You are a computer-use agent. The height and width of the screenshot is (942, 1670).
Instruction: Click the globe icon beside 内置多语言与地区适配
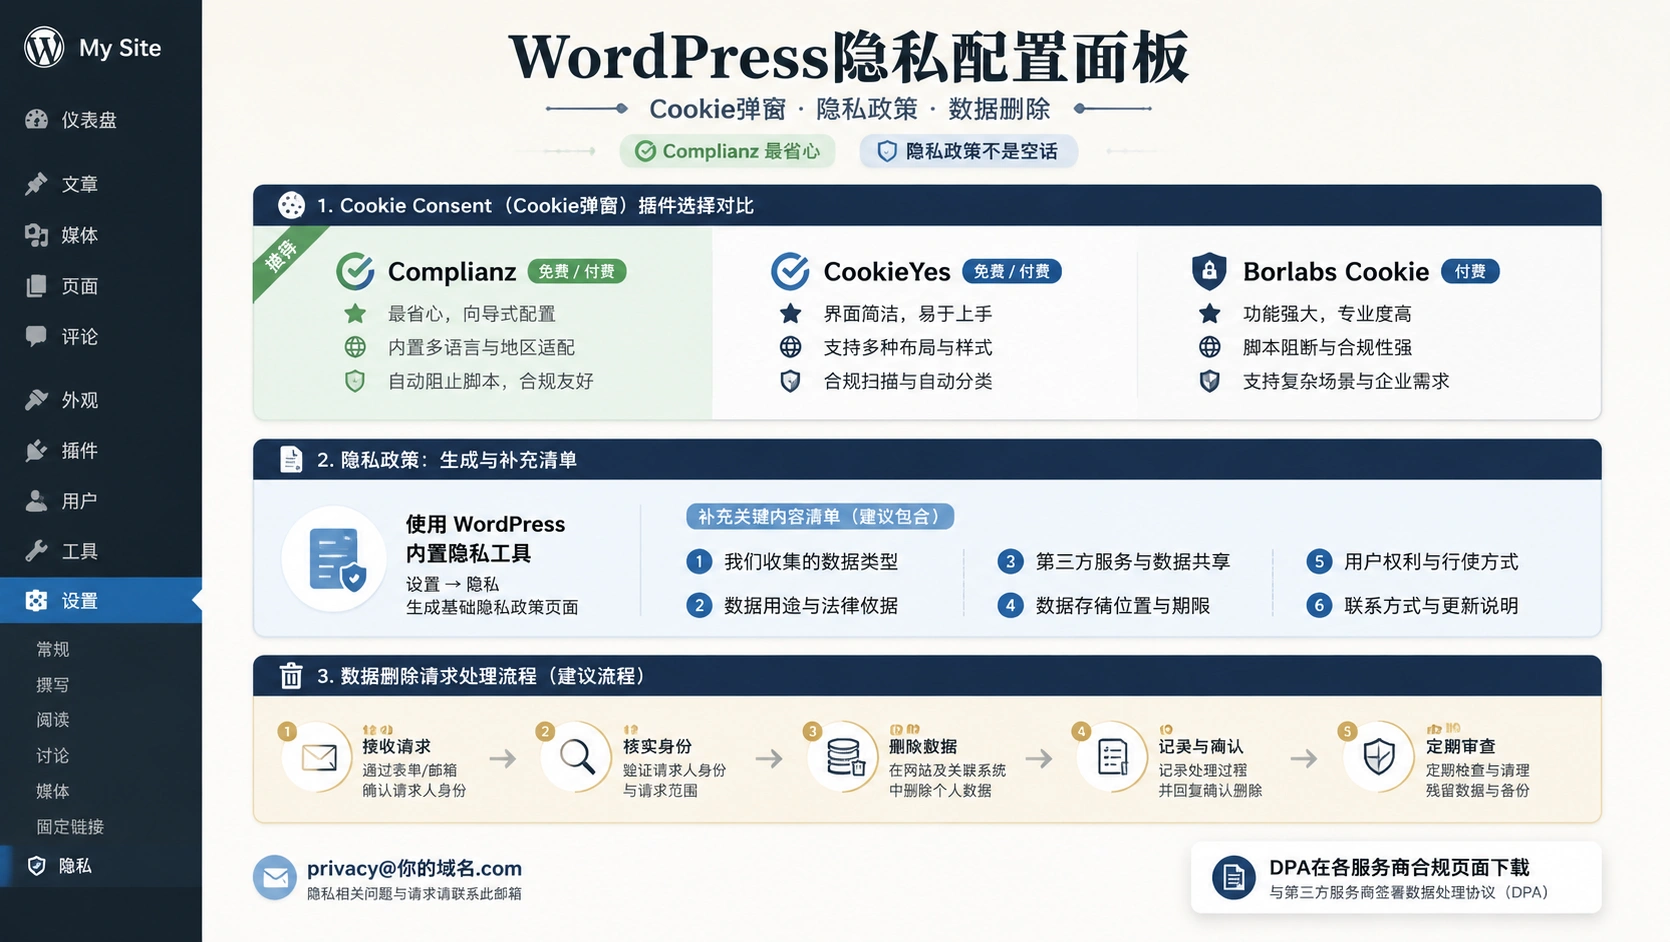coord(355,347)
